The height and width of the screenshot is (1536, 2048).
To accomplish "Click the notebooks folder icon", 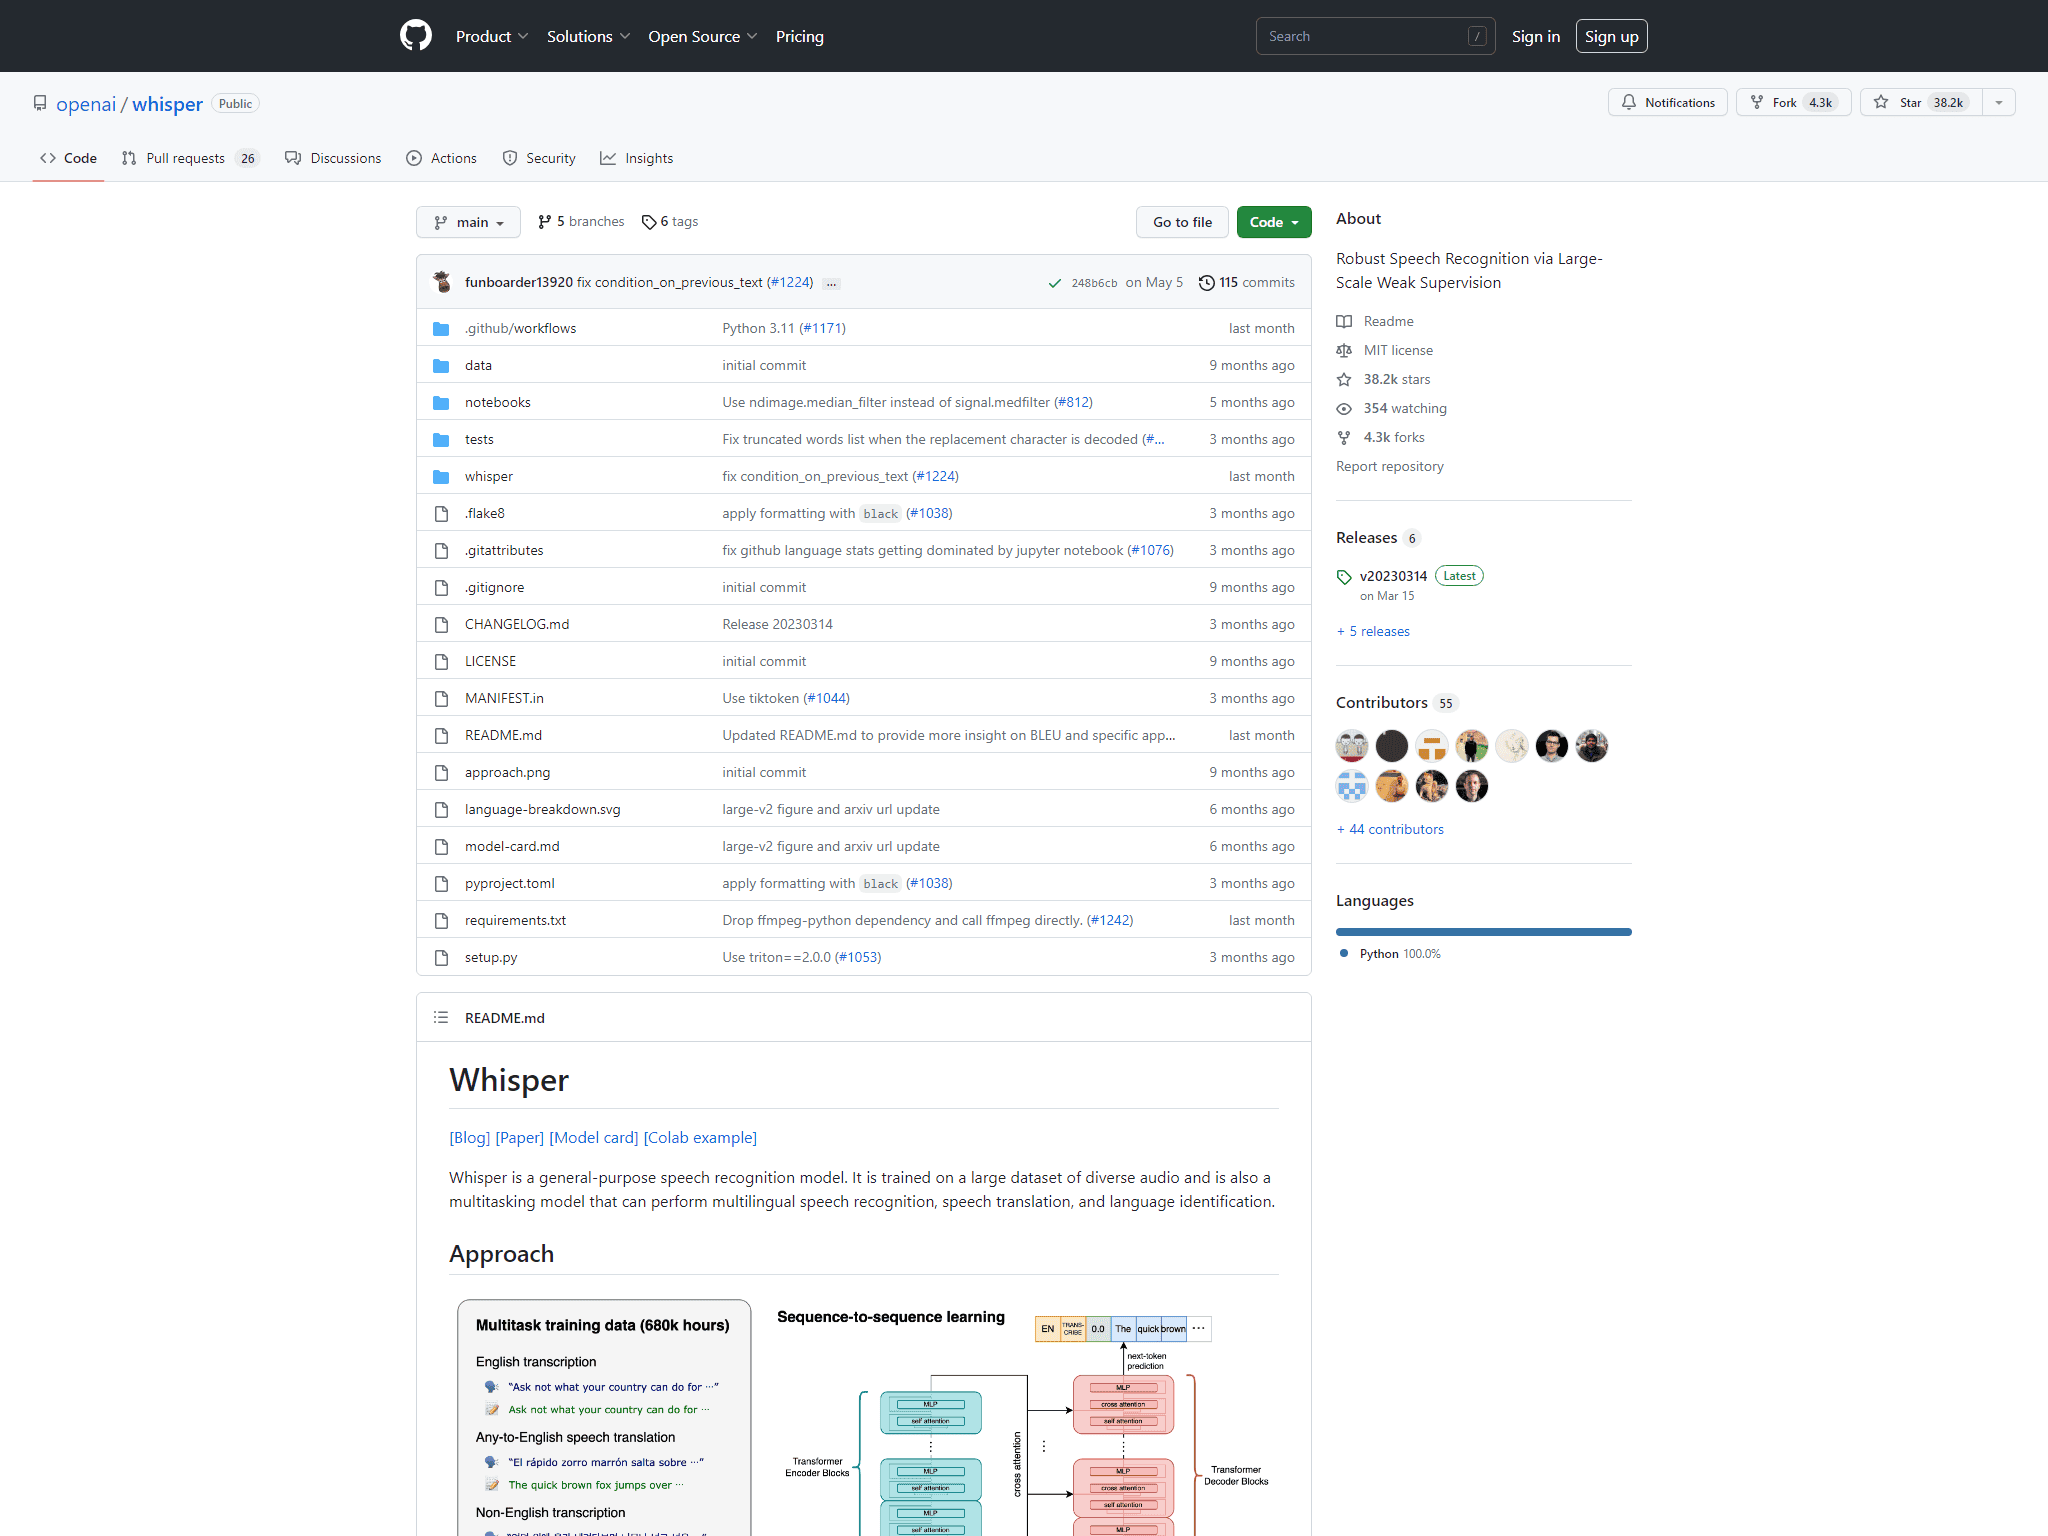I will click(441, 402).
